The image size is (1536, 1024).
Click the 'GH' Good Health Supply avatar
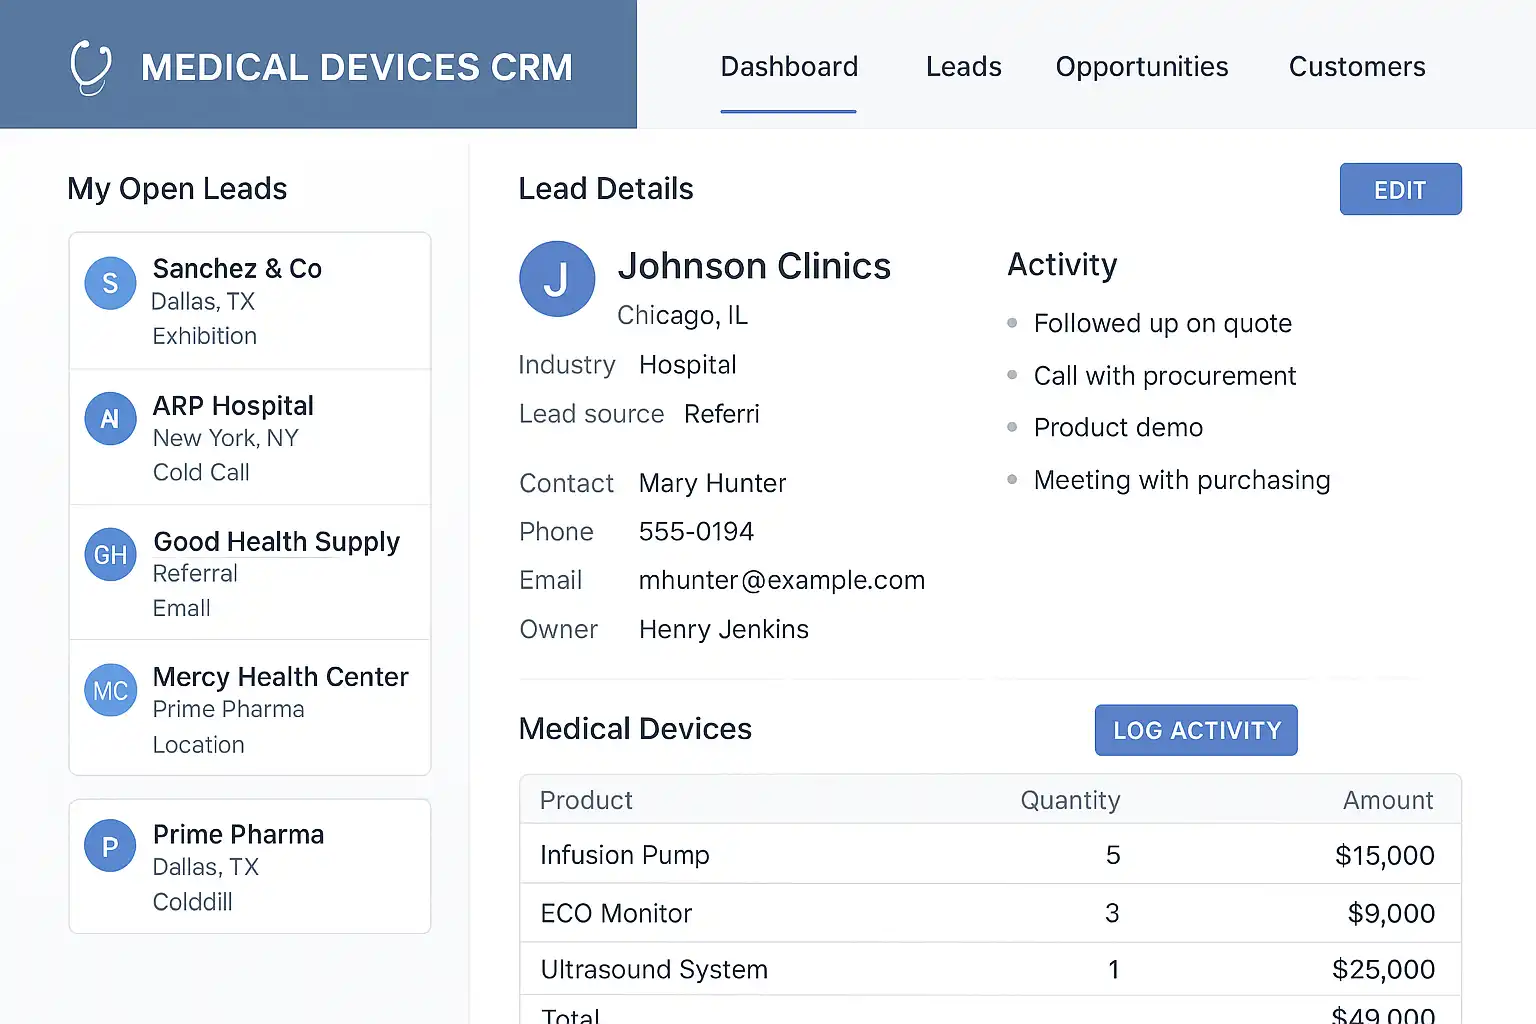pyautogui.click(x=110, y=555)
